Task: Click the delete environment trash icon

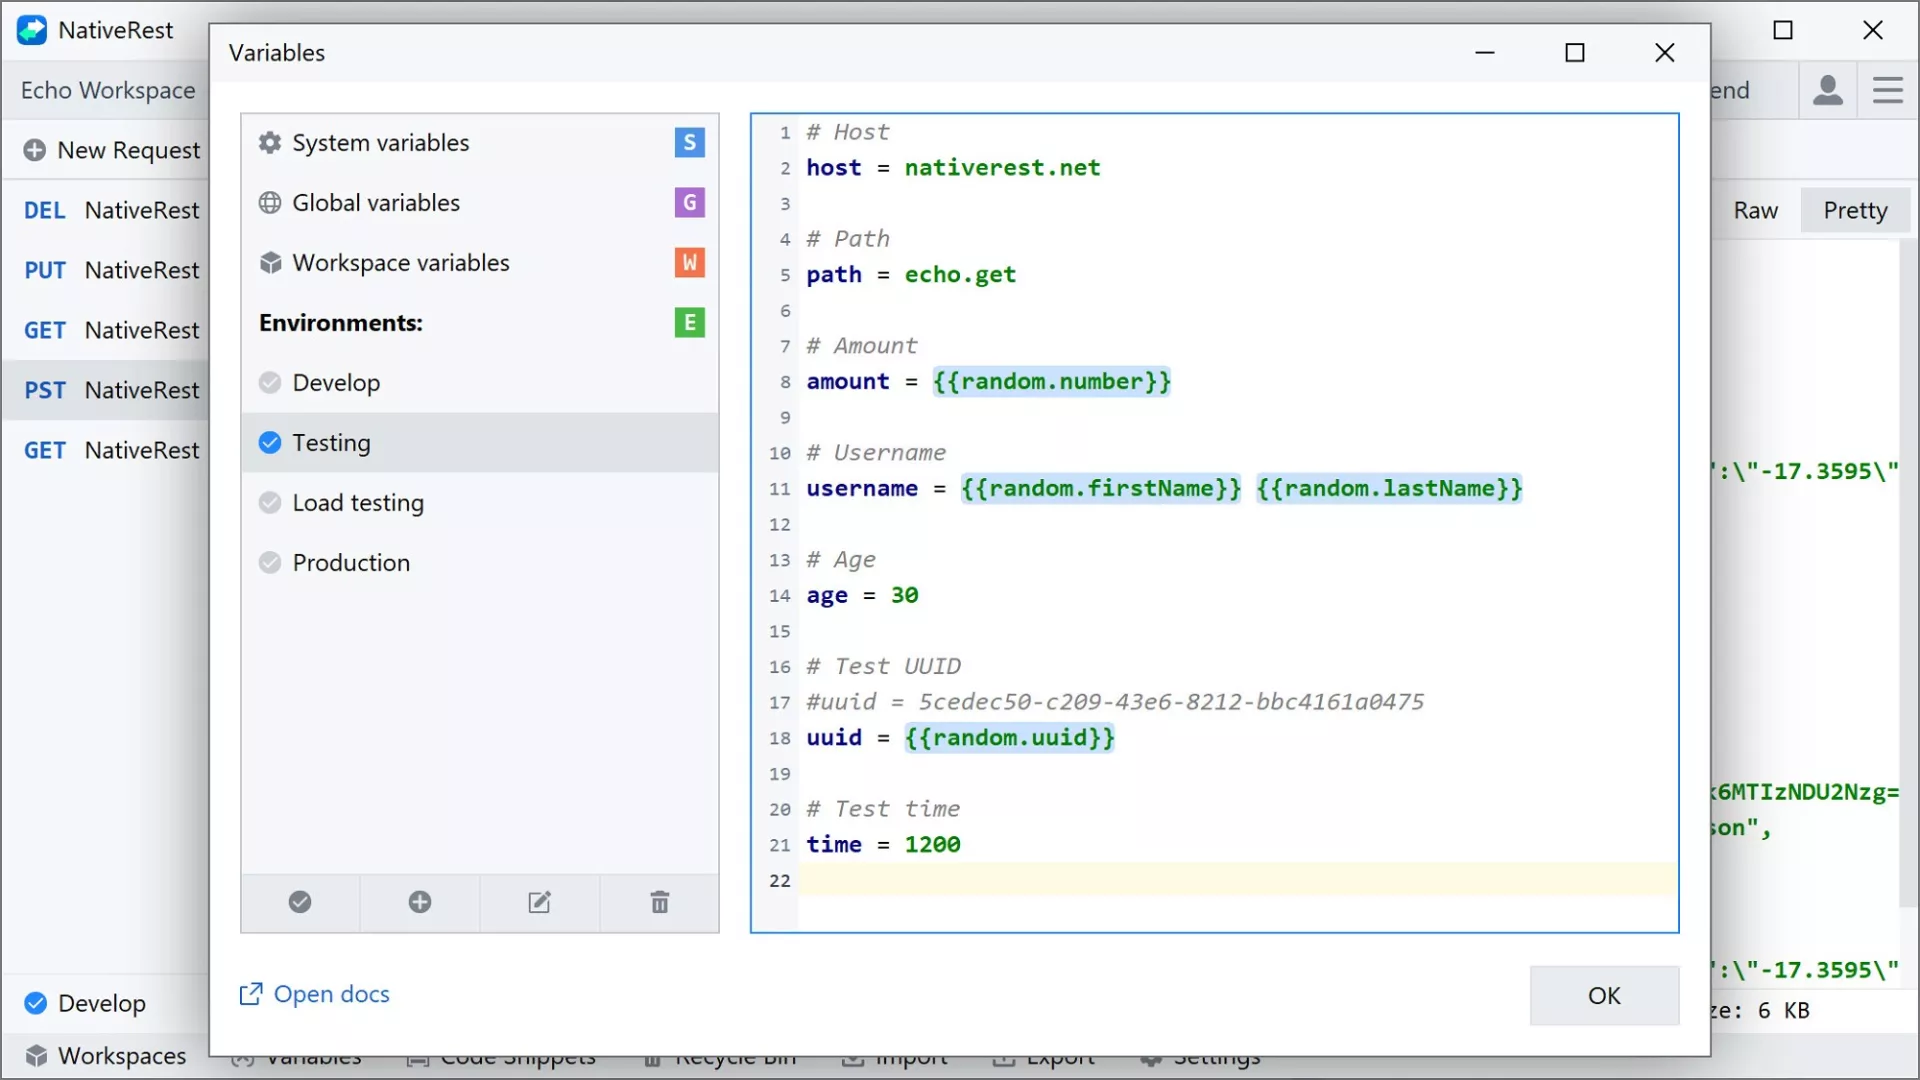Action: tap(660, 903)
